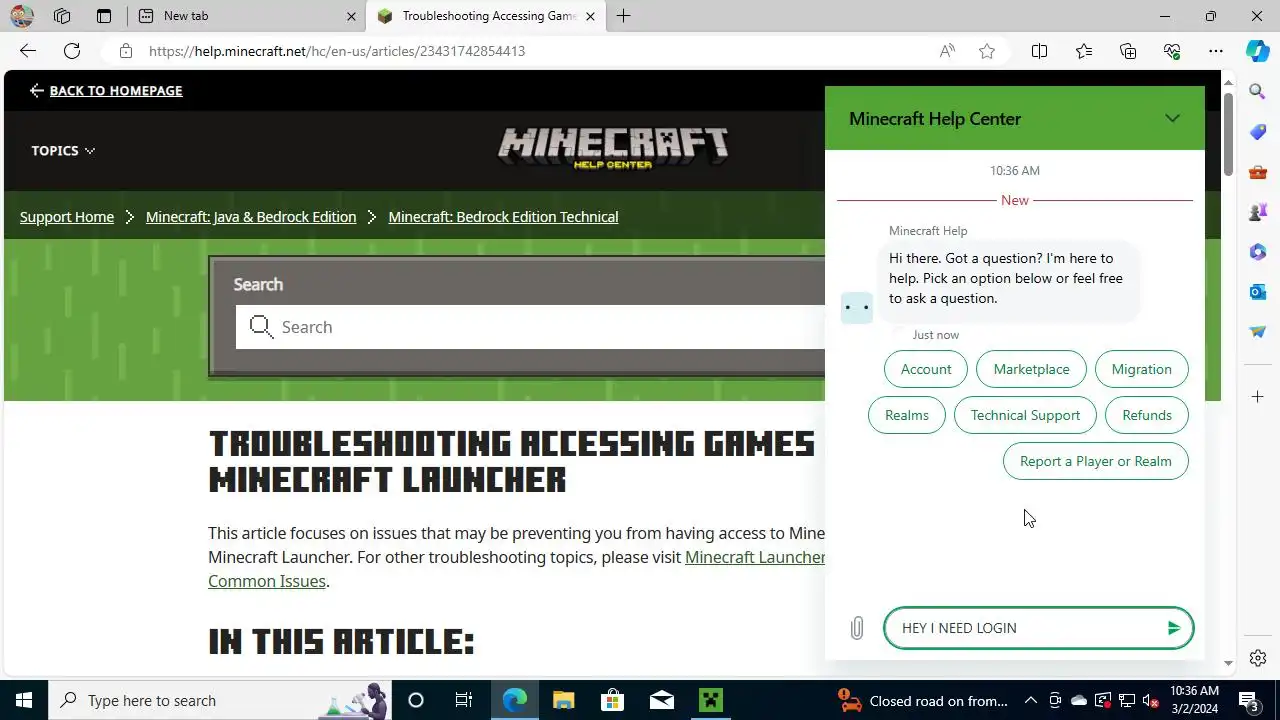
Task: Open Edge Settings and more menu
Action: pyautogui.click(x=1216, y=51)
